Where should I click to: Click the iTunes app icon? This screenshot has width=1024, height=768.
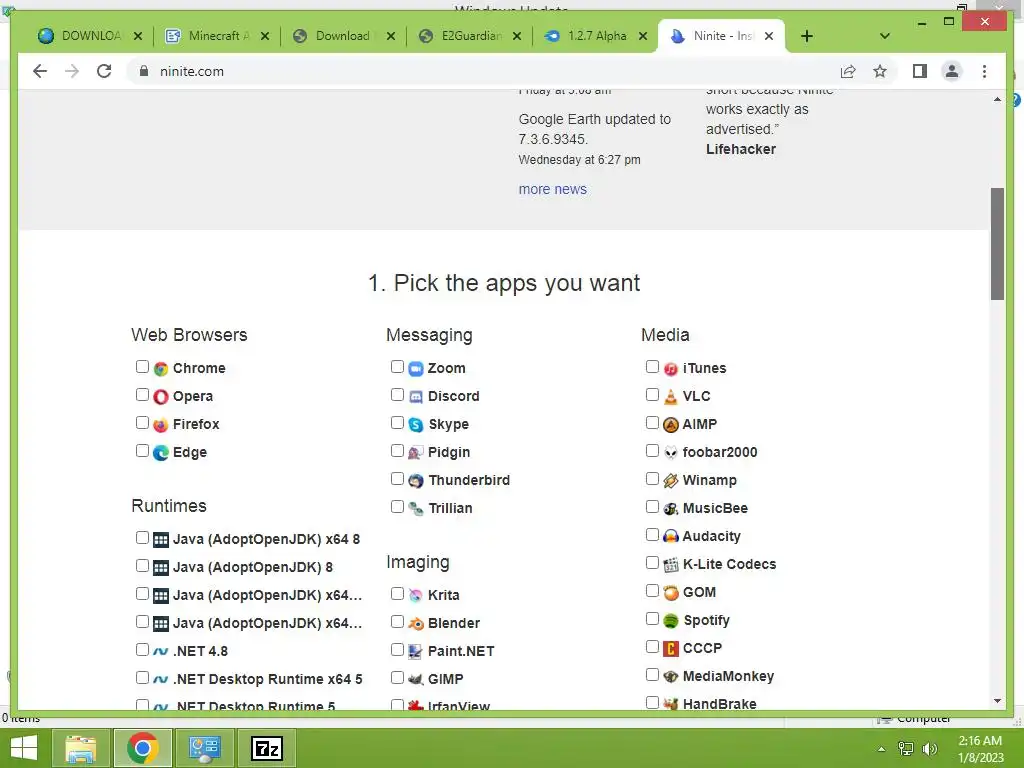(671, 369)
